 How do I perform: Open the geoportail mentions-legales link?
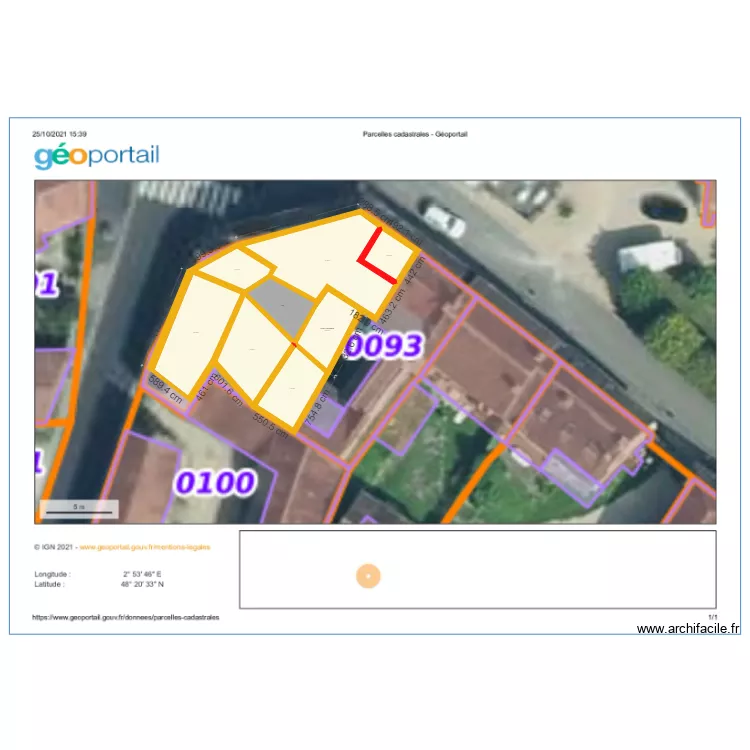coord(159,547)
